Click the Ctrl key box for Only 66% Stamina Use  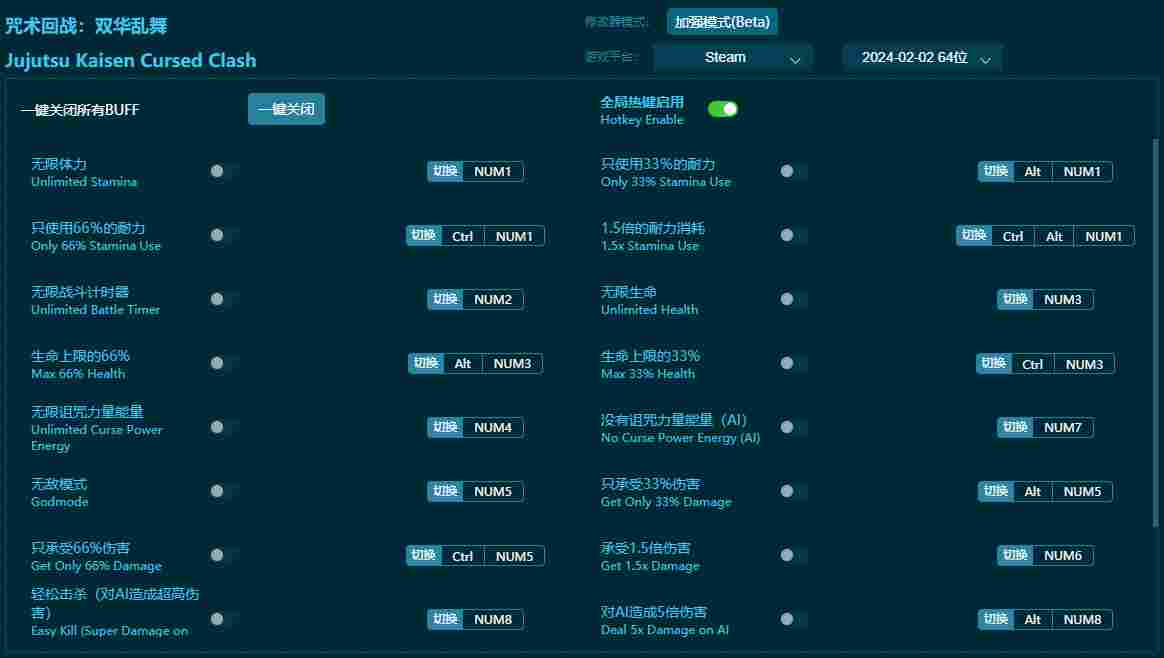(x=462, y=235)
